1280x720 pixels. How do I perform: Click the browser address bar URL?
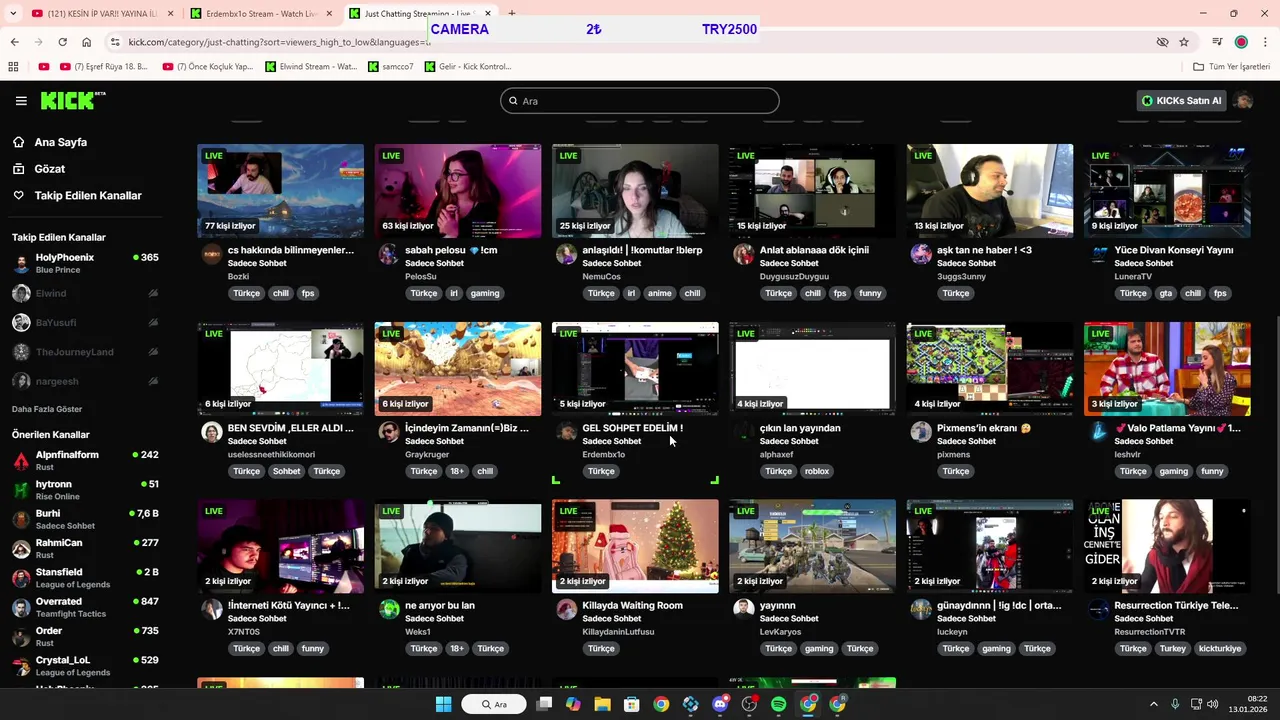click(x=278, y=42)
